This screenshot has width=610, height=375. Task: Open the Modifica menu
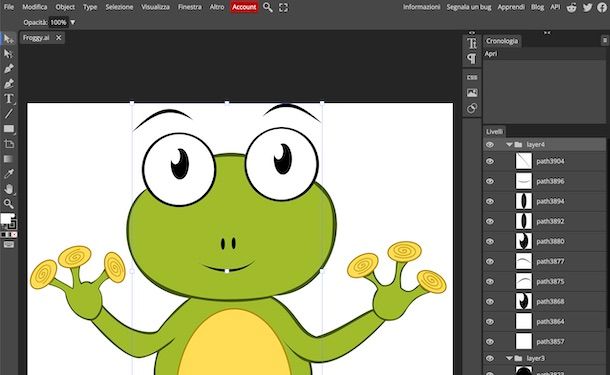click(35, 7)
